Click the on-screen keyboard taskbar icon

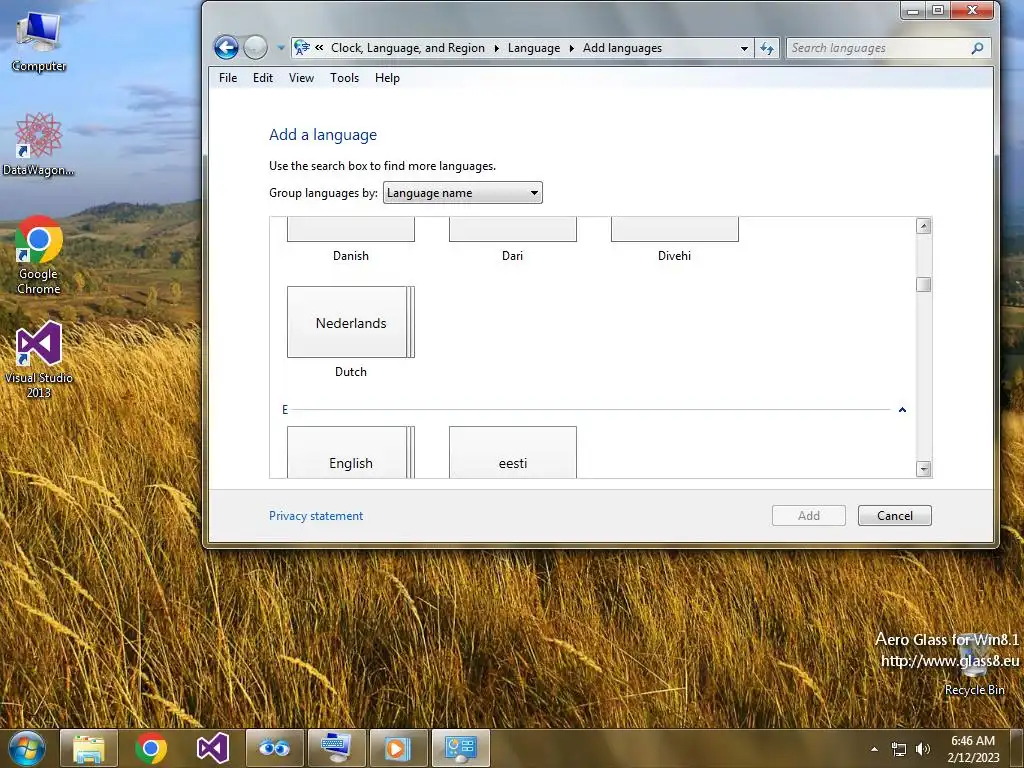(x=336, y=748)
